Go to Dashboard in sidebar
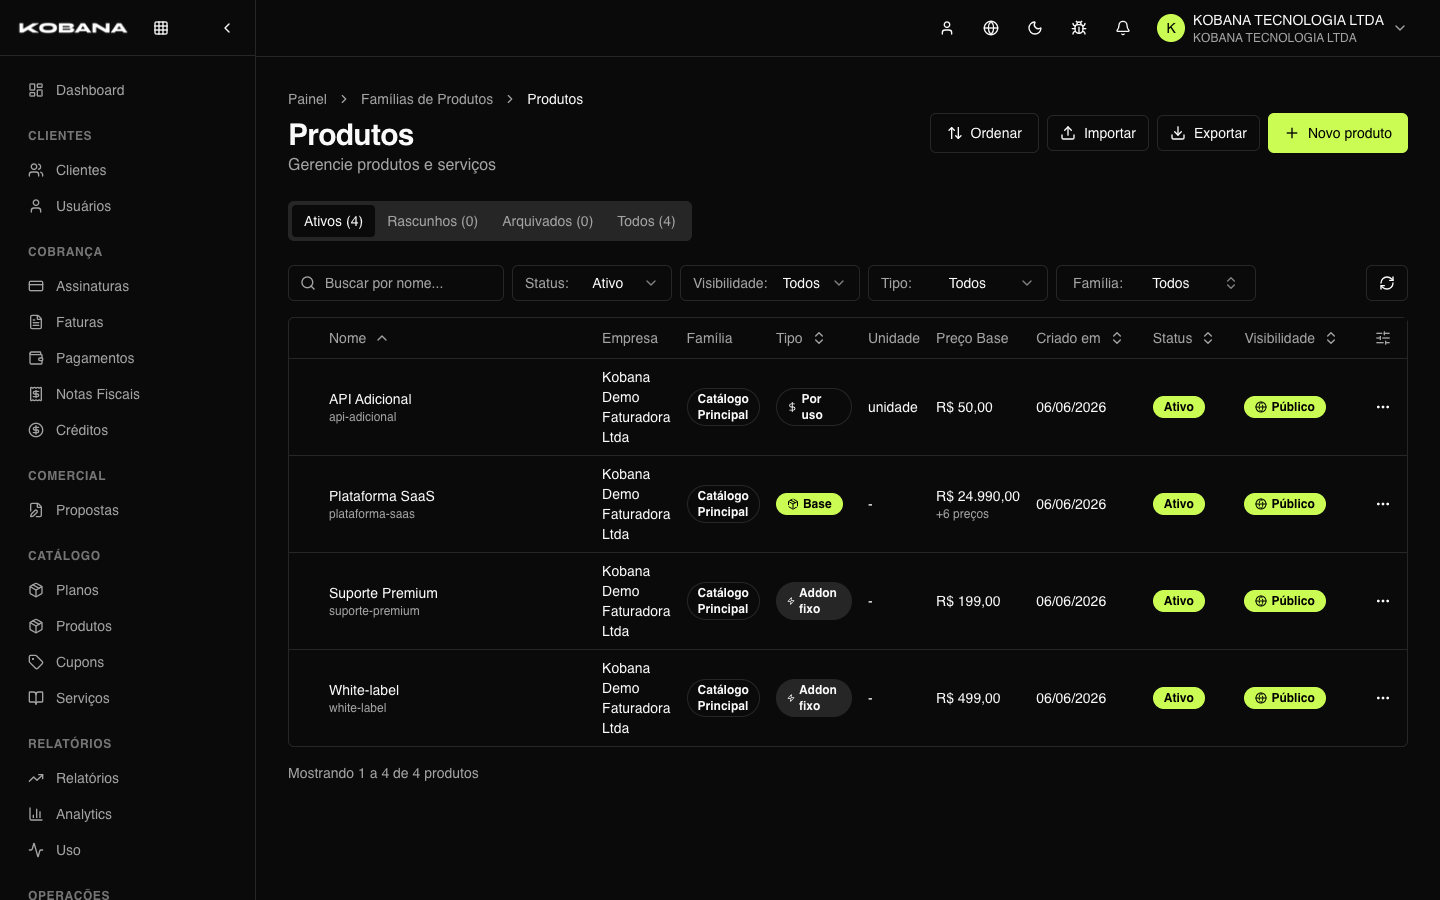This screenshot has height=900, width=1440. point(128,90)
